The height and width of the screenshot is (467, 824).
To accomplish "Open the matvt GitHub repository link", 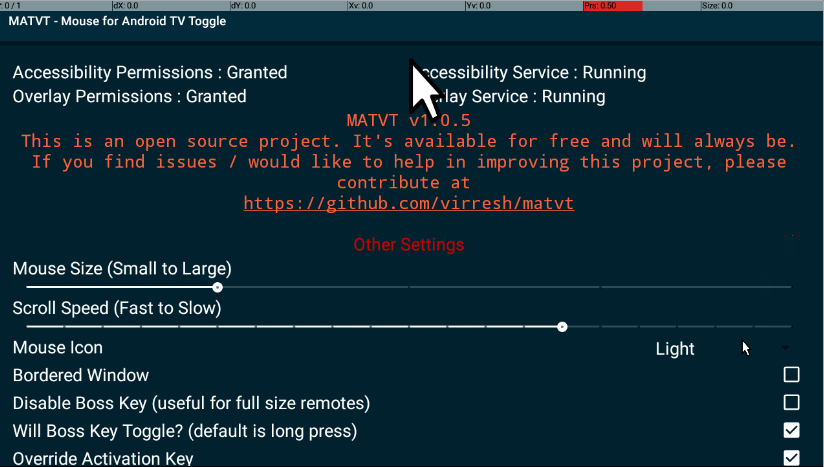I will point(409,203).
